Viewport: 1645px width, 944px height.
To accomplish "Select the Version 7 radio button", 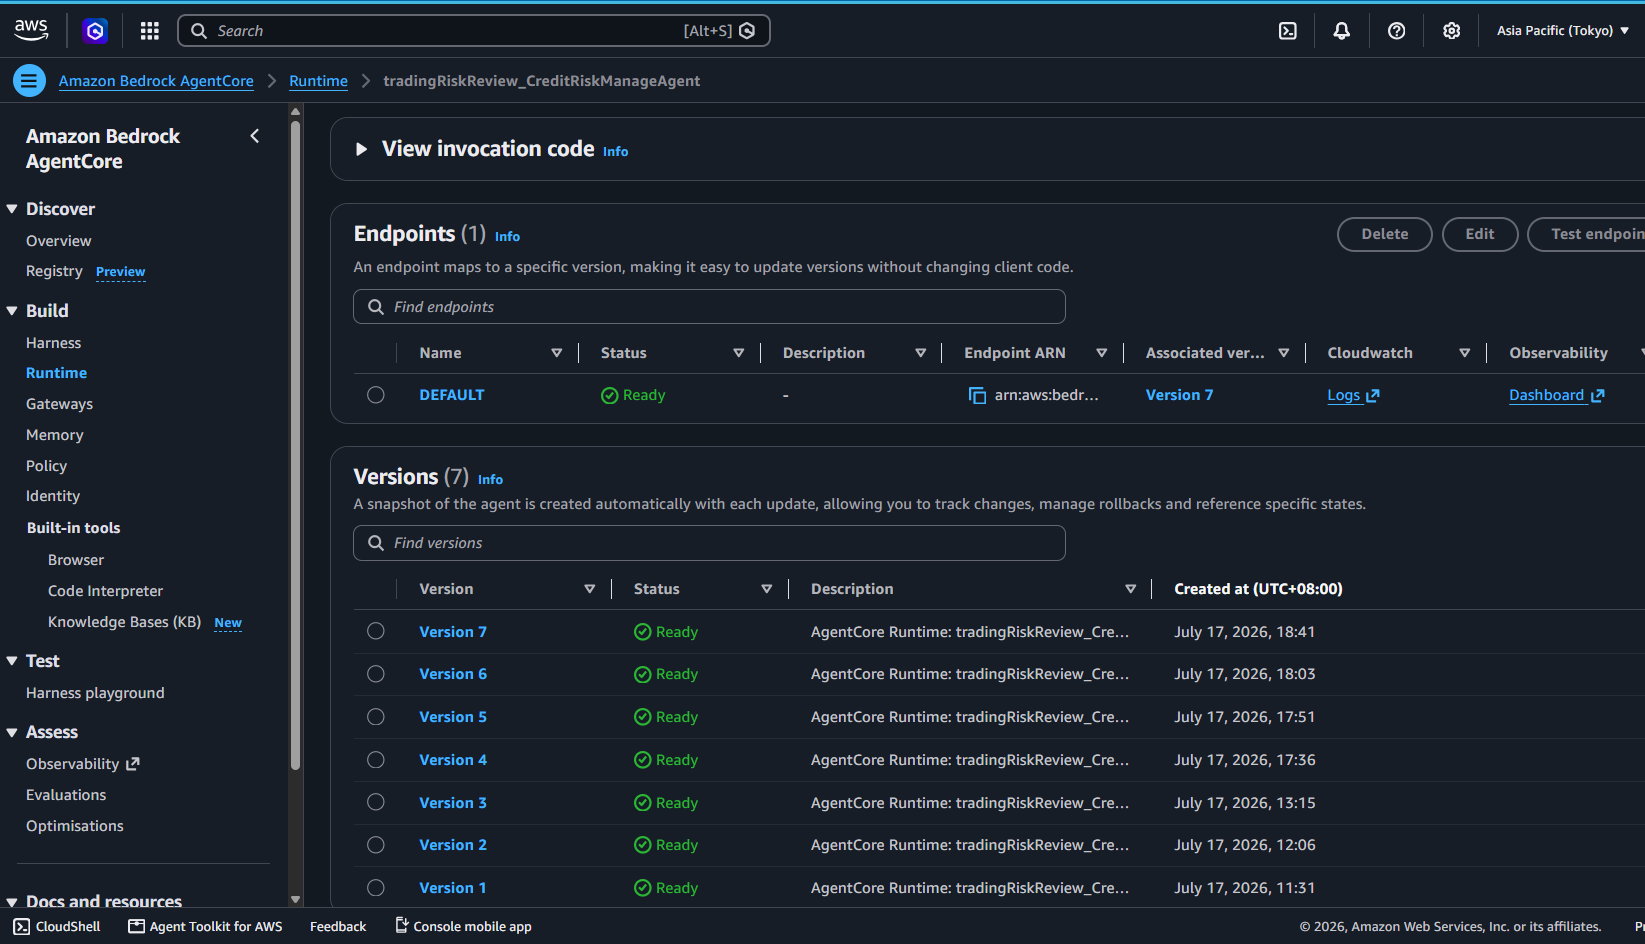I will coord(376,631).
